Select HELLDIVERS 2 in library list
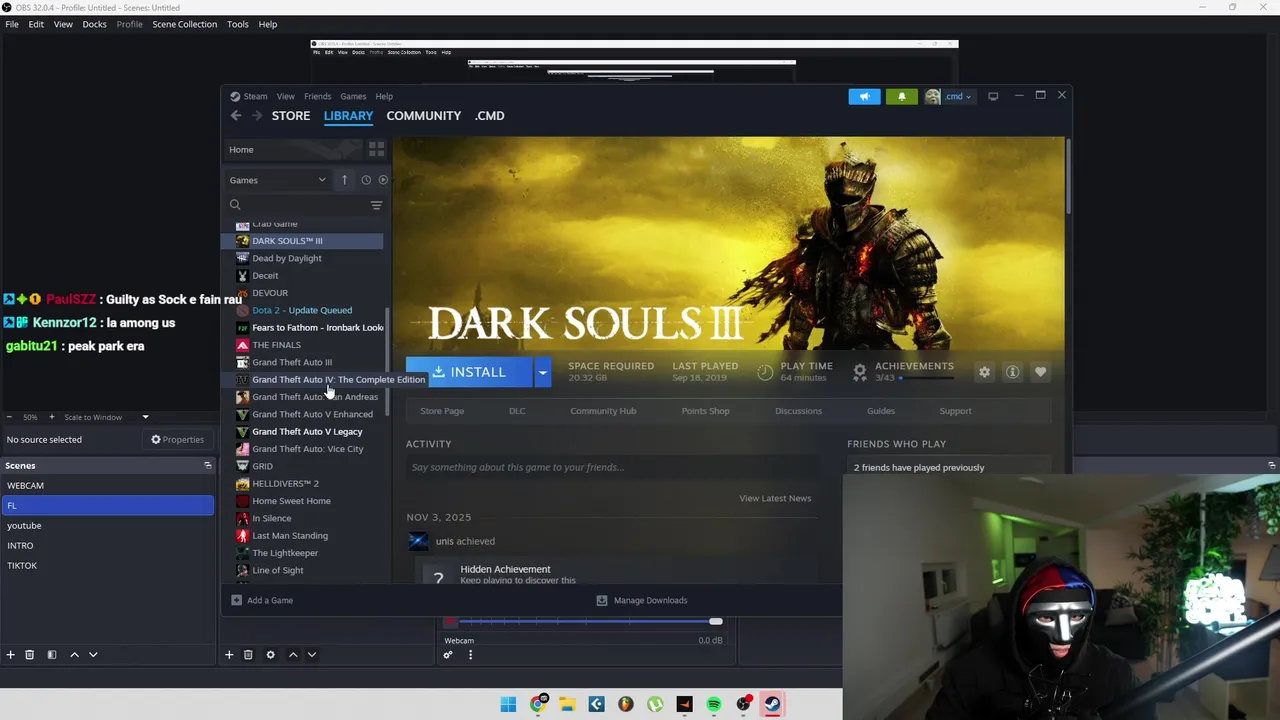Image resolution: width=1280 pixels, height=720 pixels. pyautogui.click(x=285, y=484)
